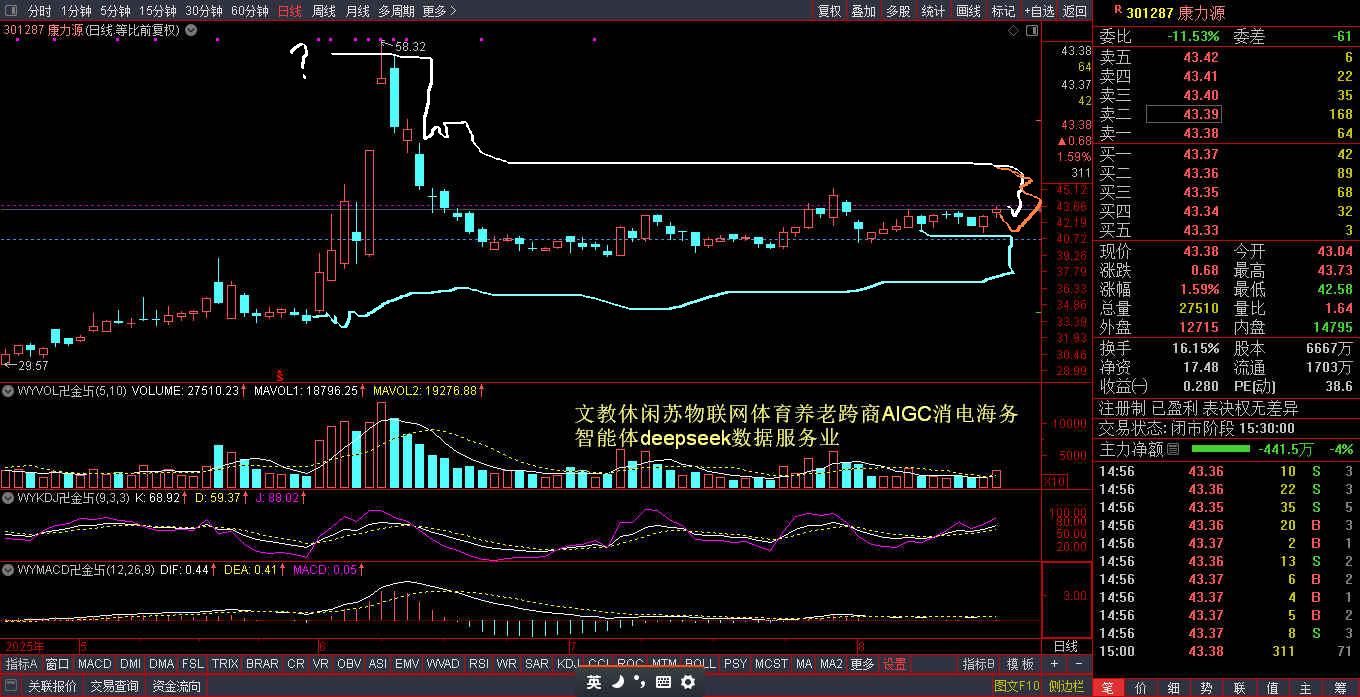Image resolution: width=1360 pixels, height=697 pixels.
Task: Open 资金流向 capital flow
Action: (x=176, y=686)
